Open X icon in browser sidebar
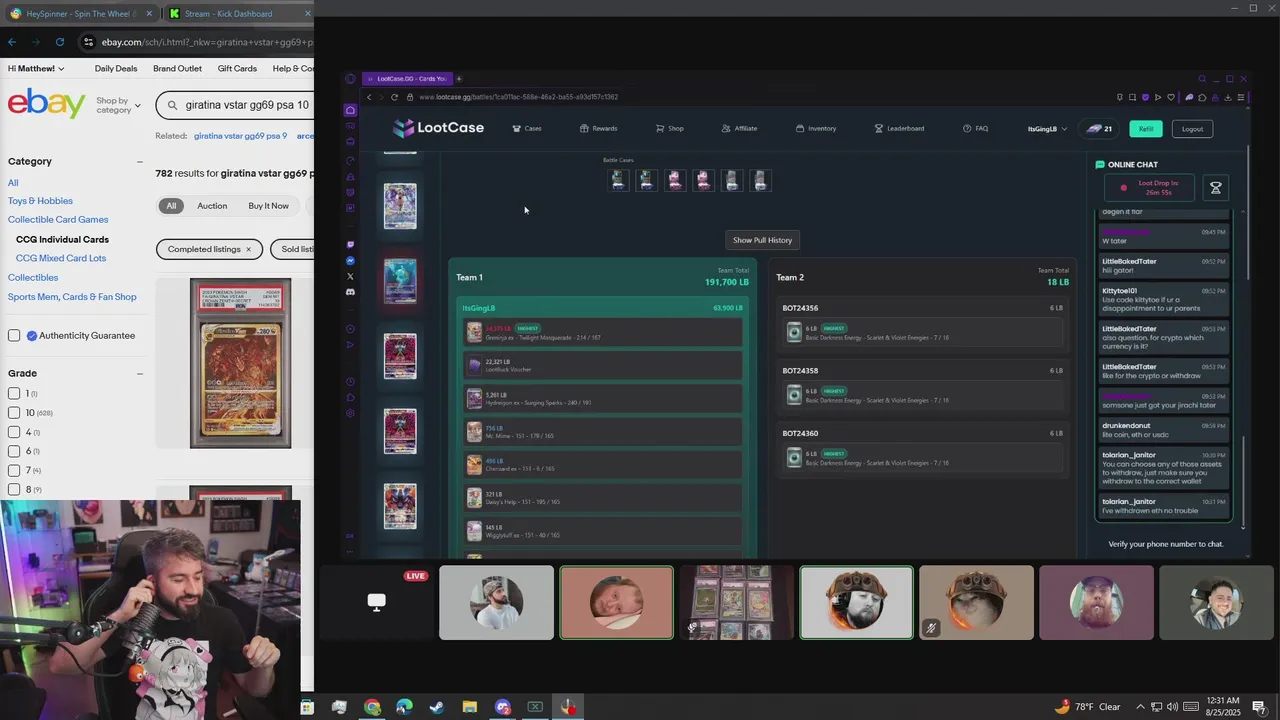 click(350, 276)
